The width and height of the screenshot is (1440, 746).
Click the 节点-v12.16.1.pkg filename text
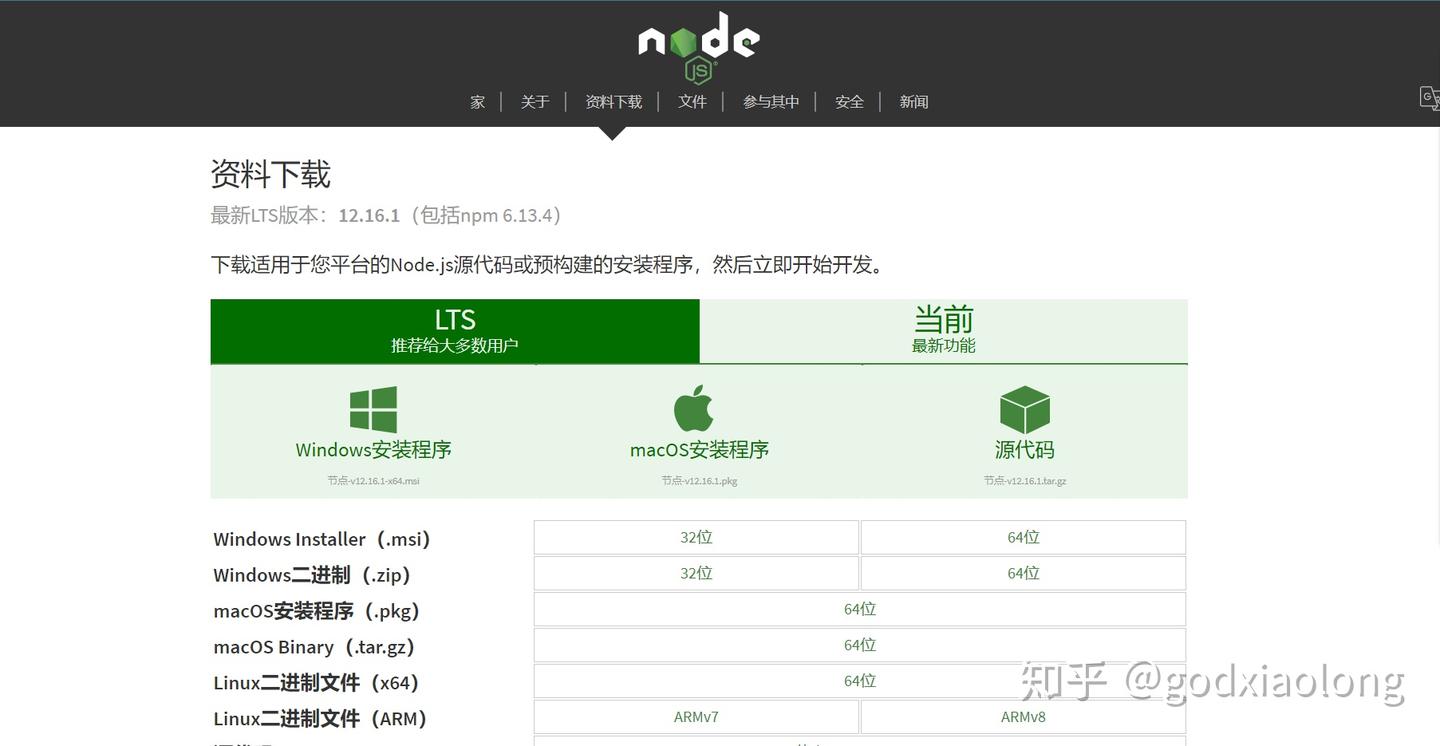(x=699, y=481)
